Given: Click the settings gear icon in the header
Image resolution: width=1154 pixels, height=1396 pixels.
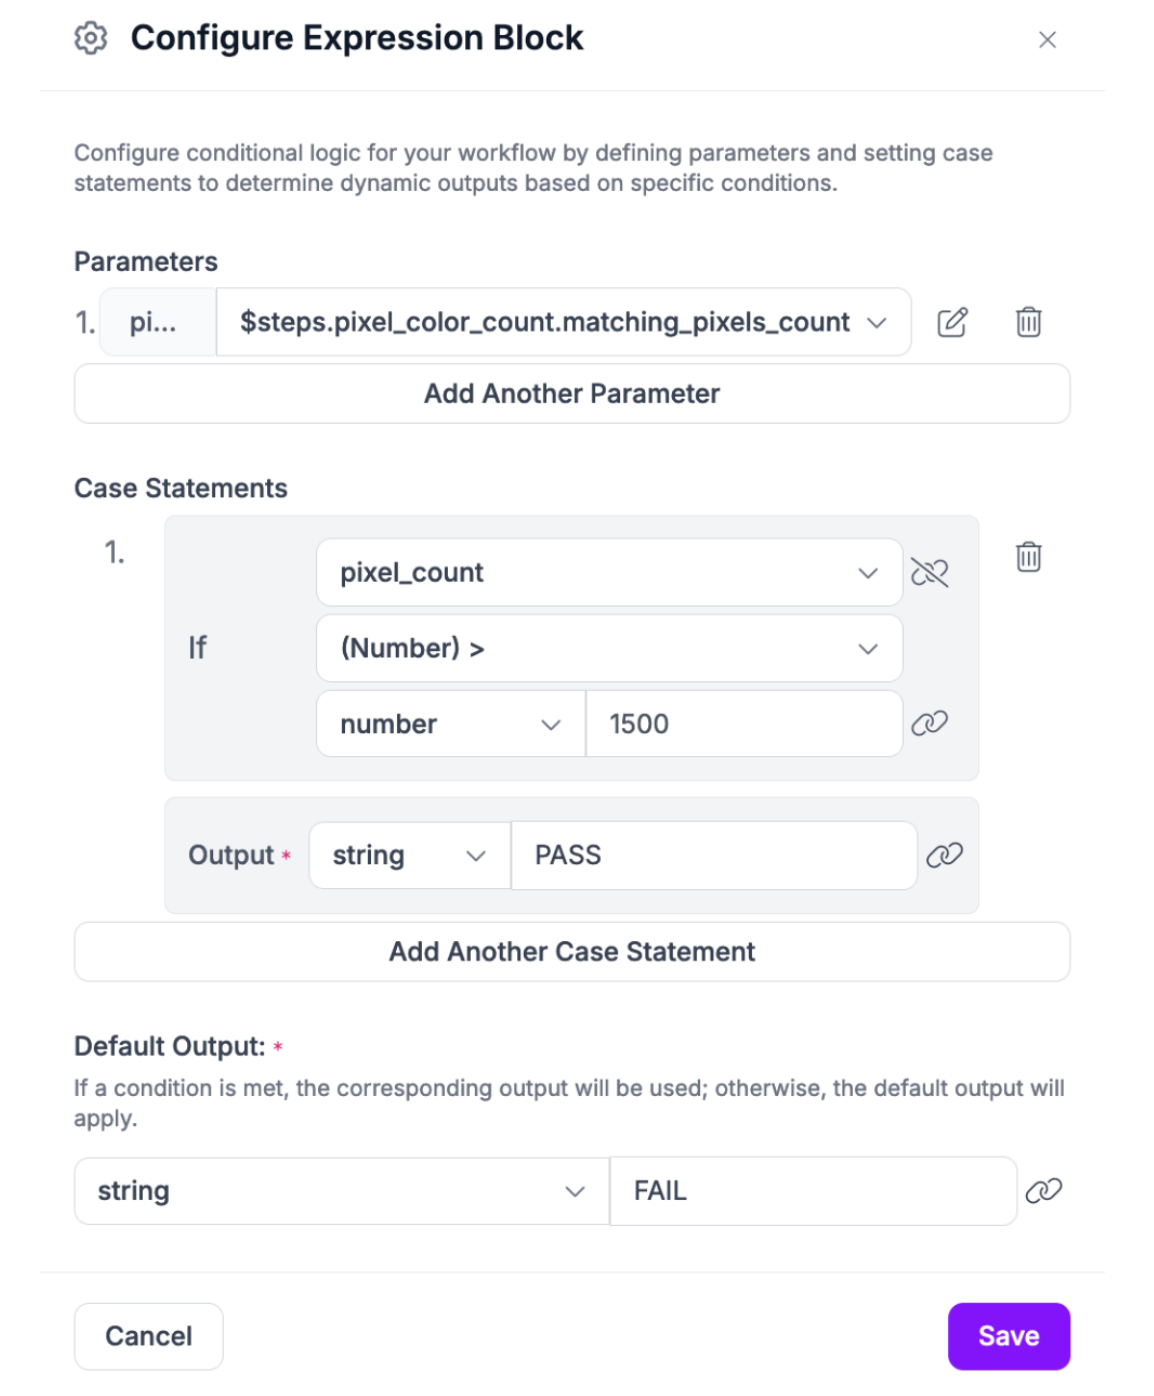Looking at the screenshot, I should click(91, 38).
